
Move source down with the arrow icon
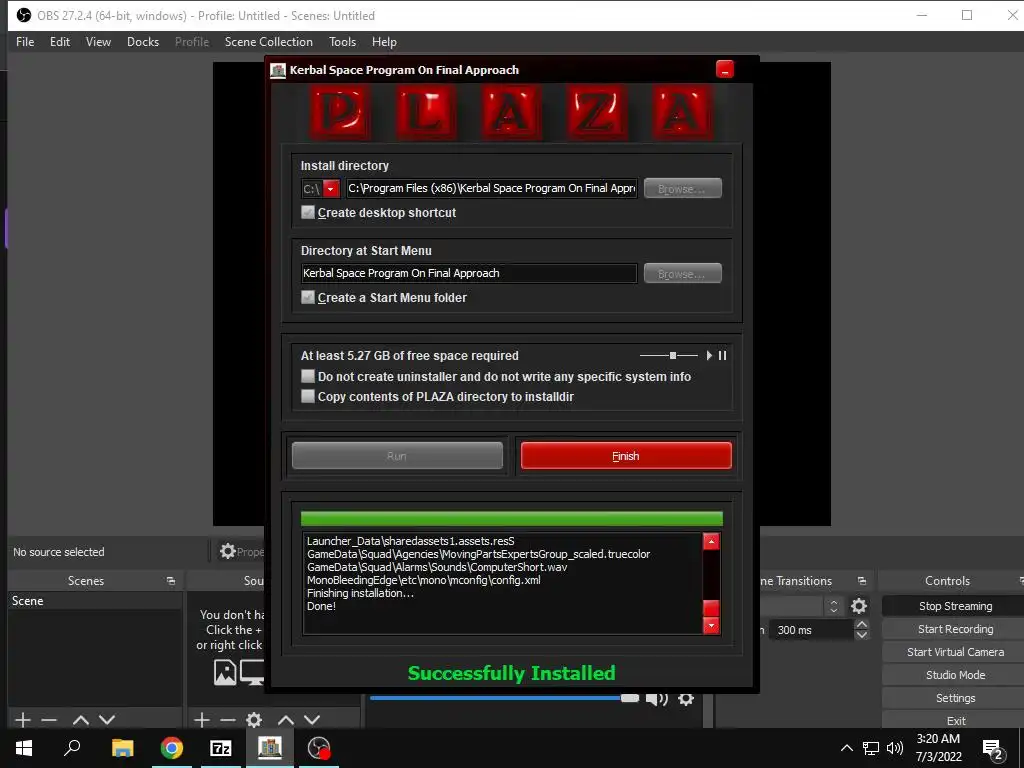pos(312,720)
